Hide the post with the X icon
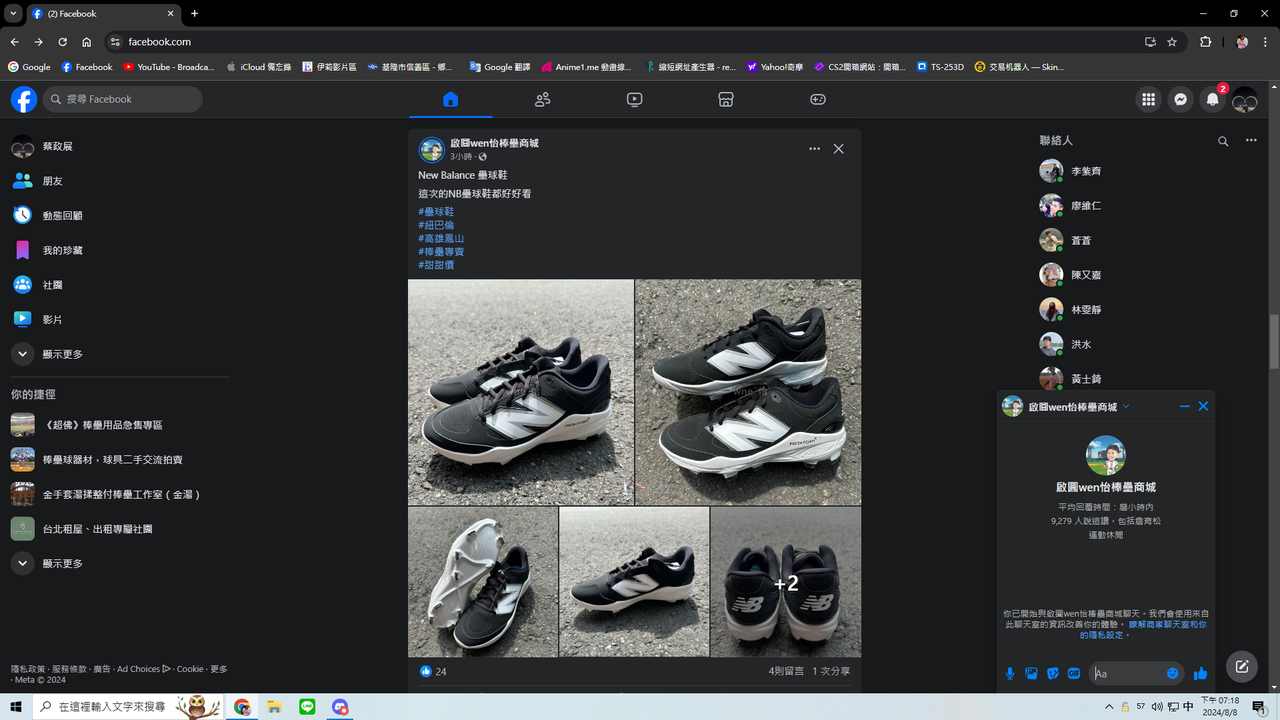The height and width of the screenshot is (720, 1280). [838, 149]
